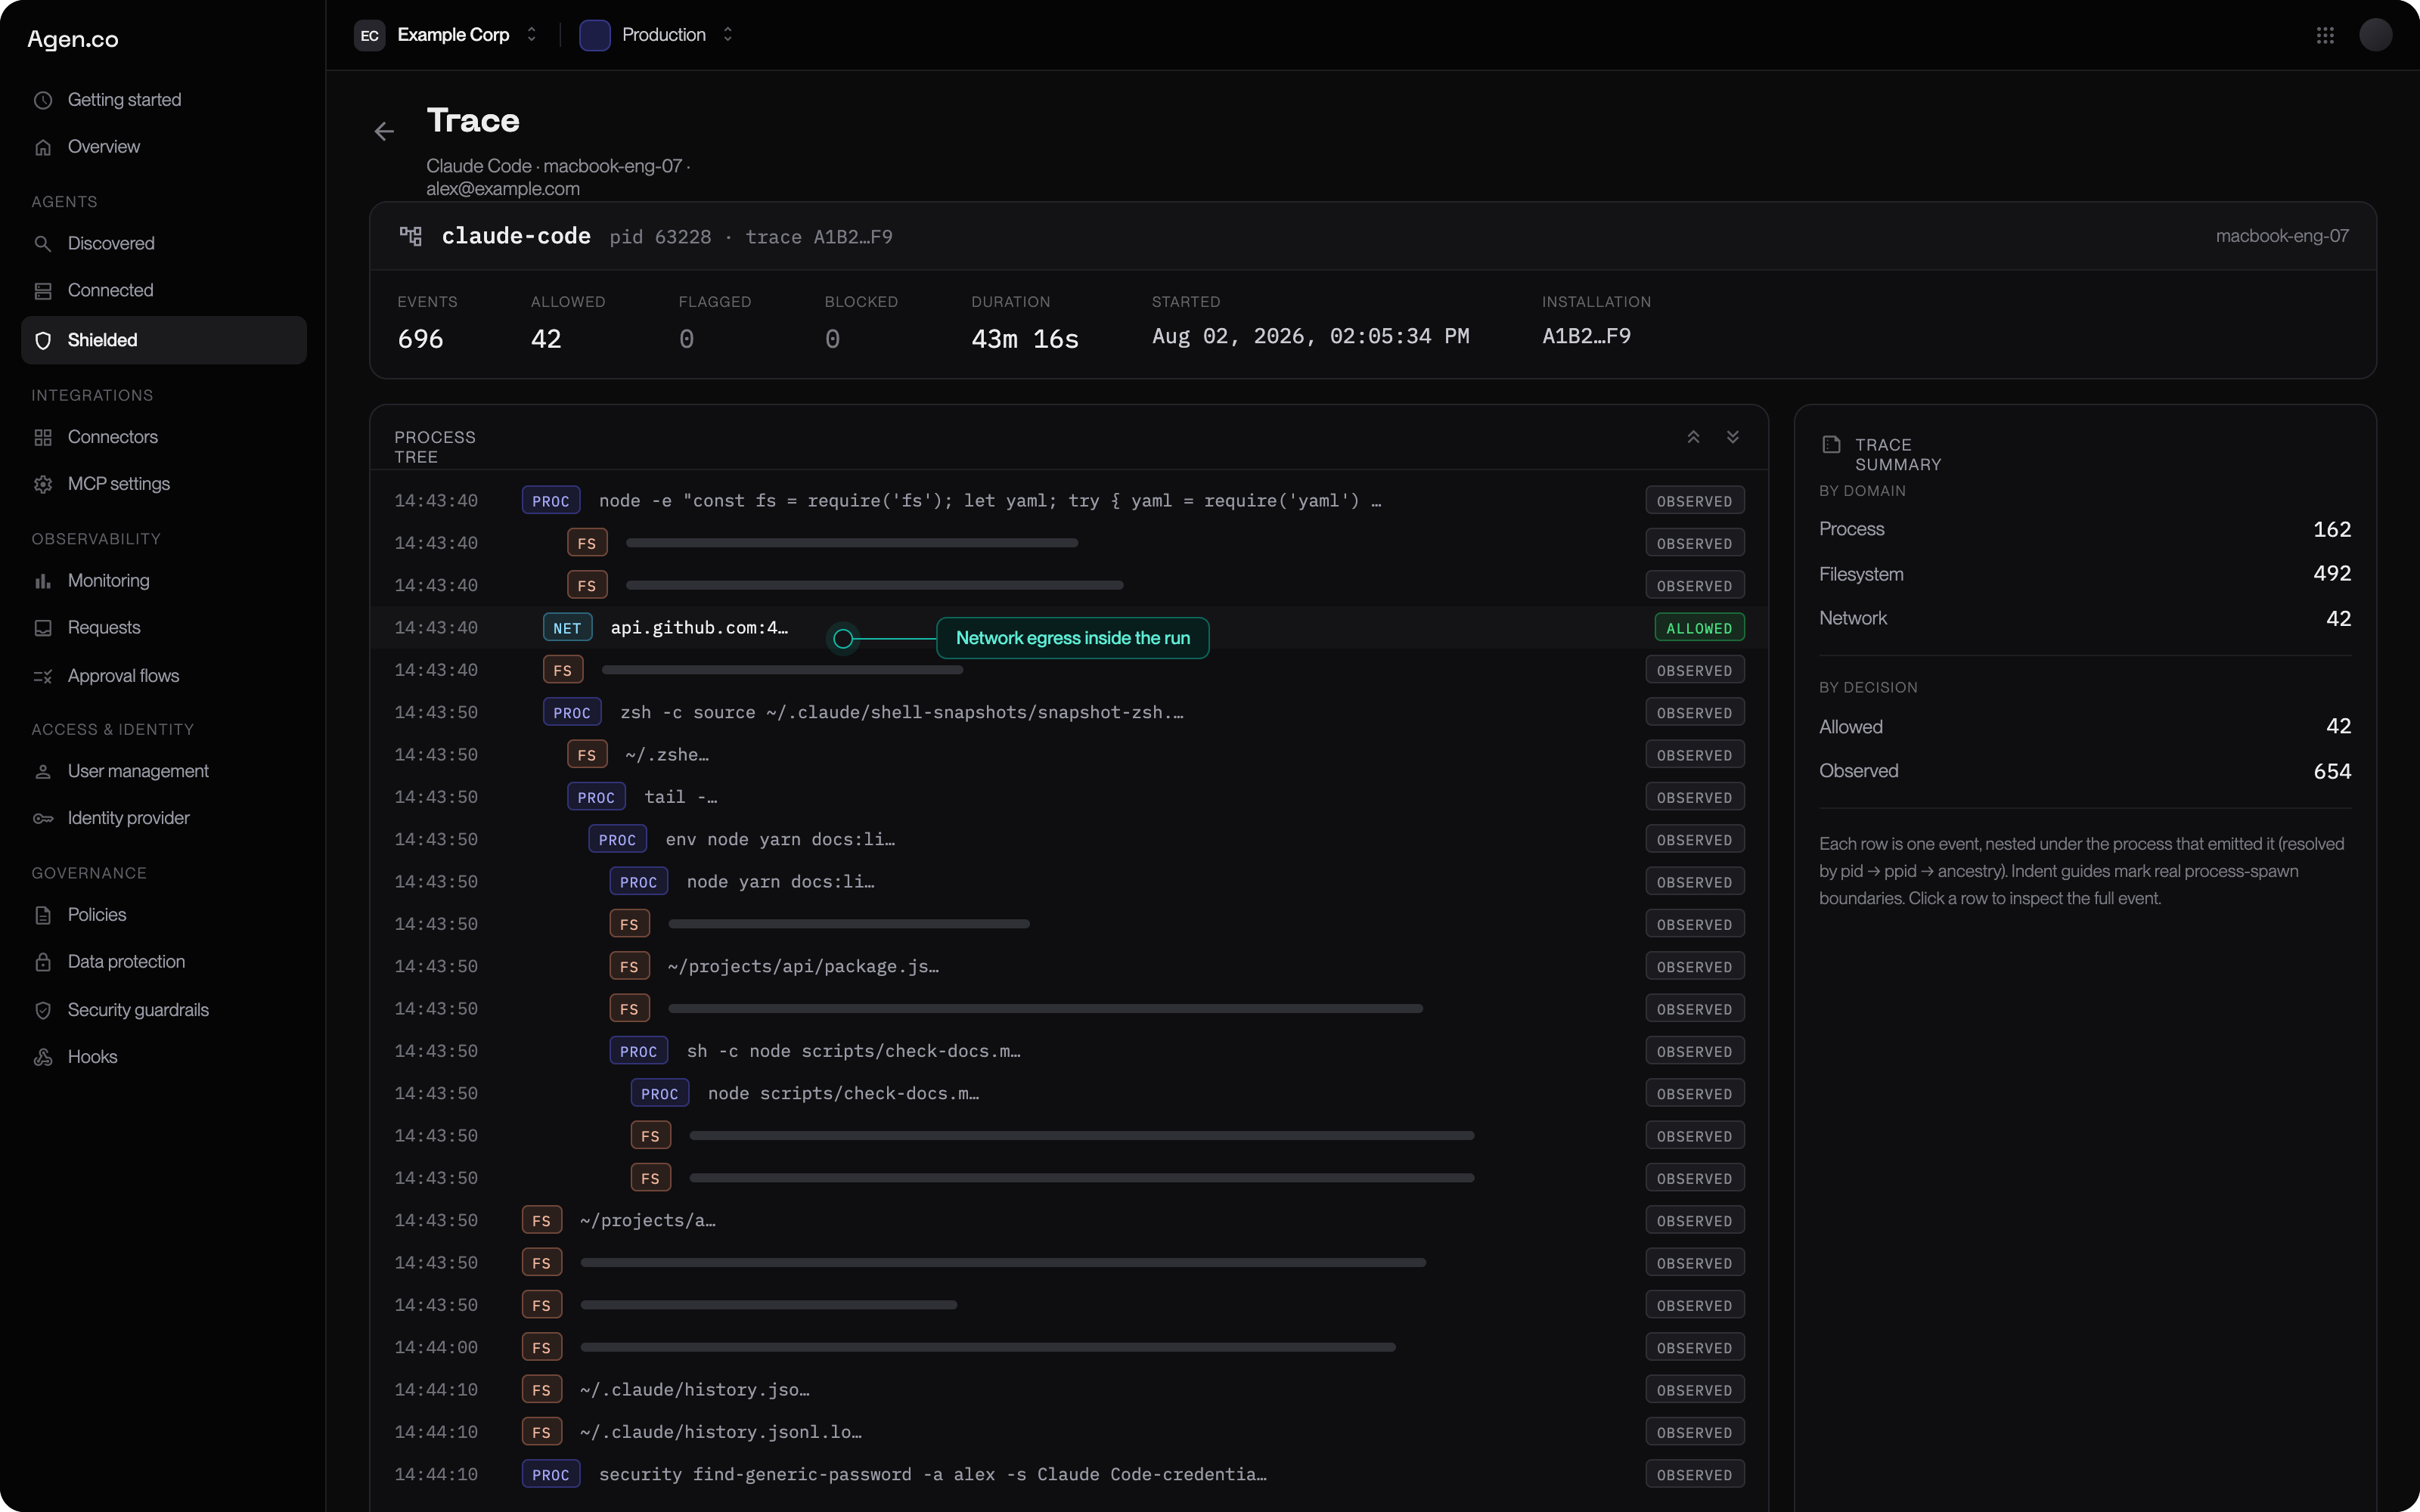Click the Getting started clock icon
This screenshot has height=1512, width=2420.
tap(43, 100)
